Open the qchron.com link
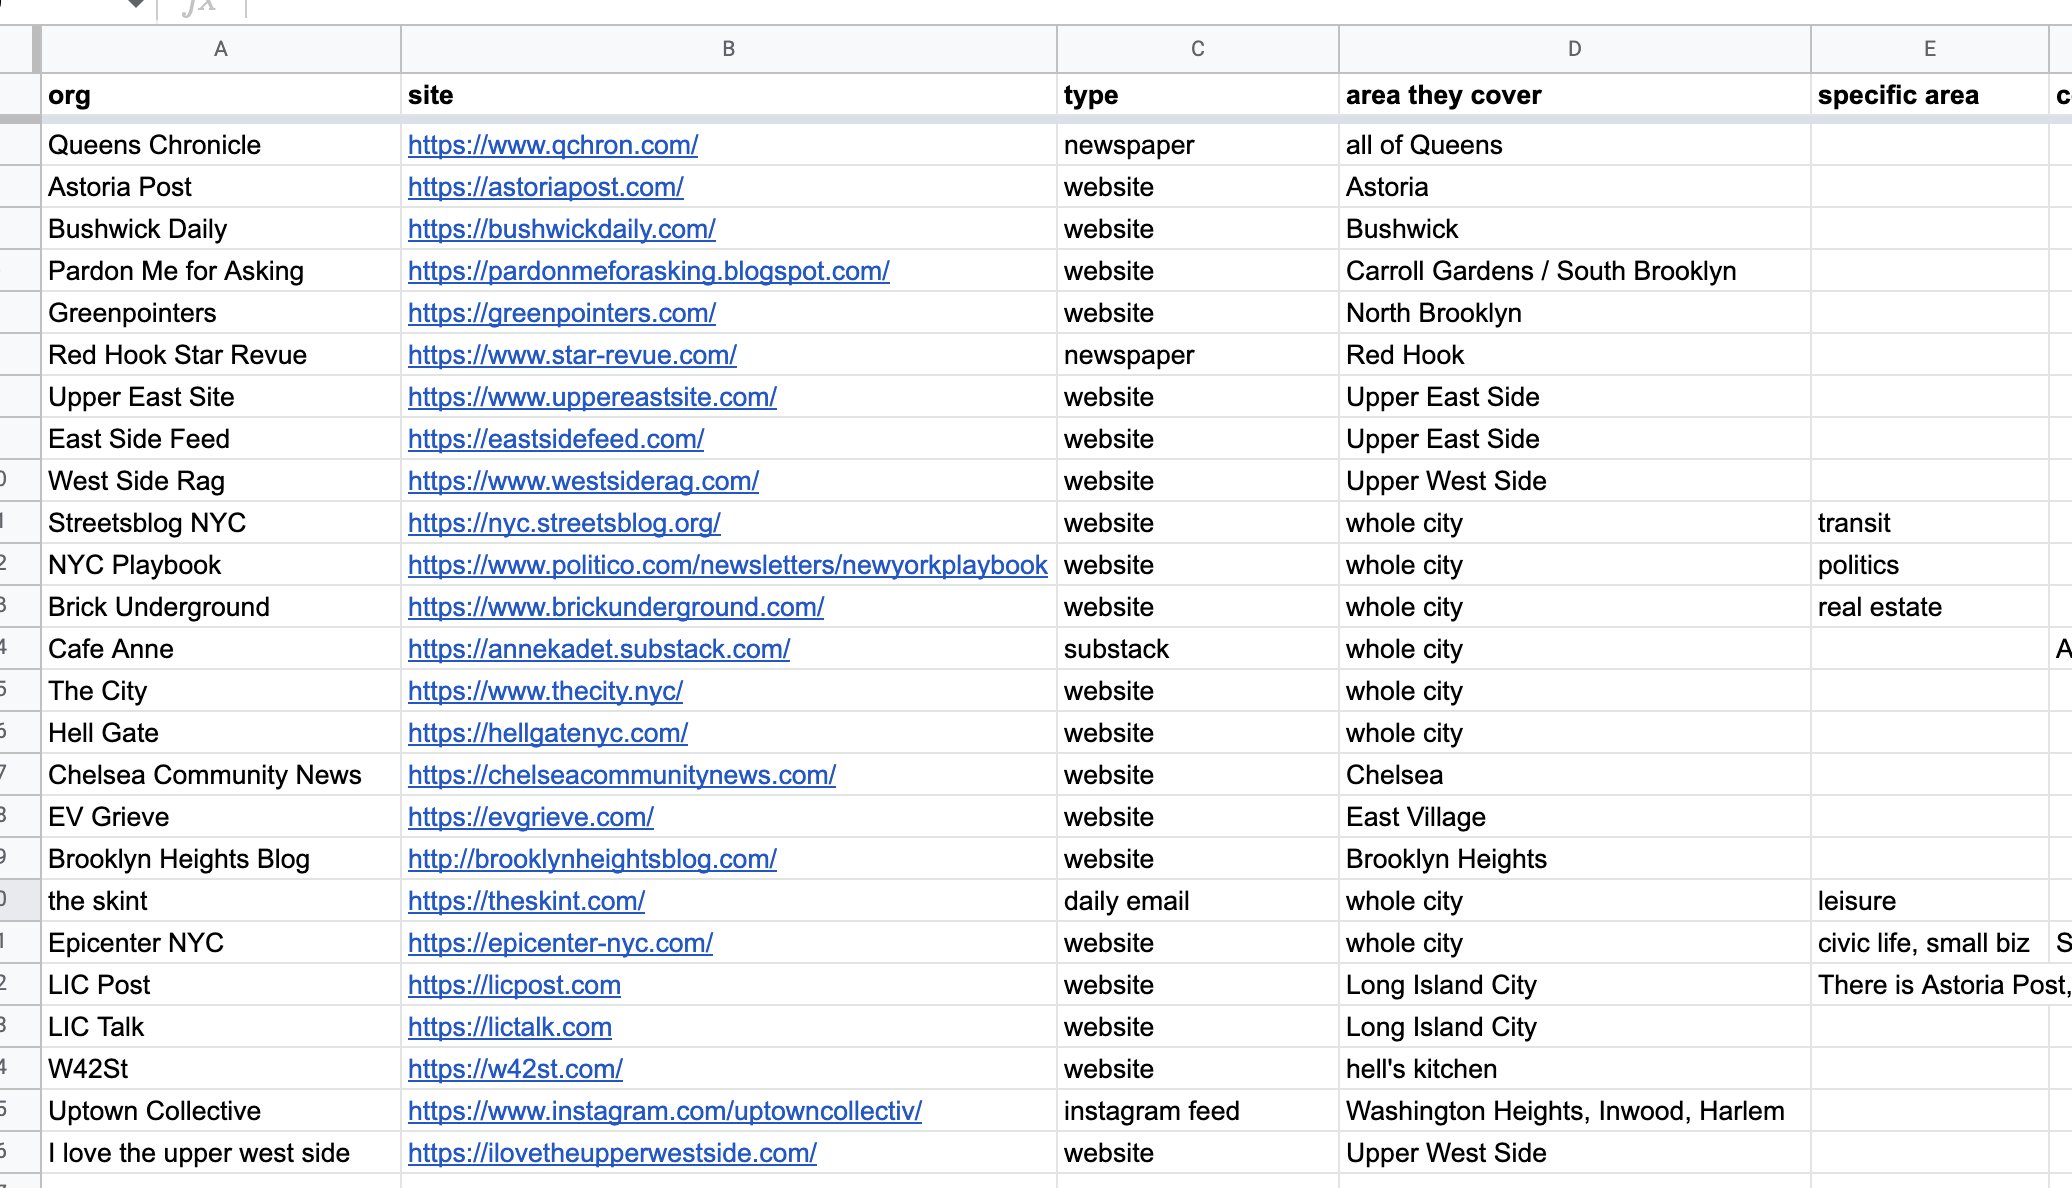The image size is (2072, 1188). click(x=552, y=145)
